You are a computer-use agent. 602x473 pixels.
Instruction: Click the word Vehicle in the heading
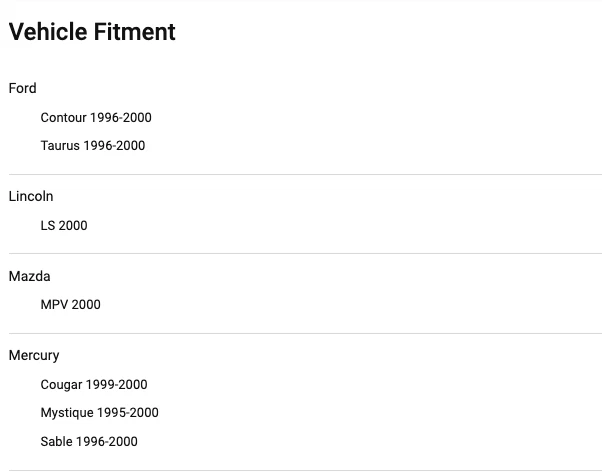48,32
